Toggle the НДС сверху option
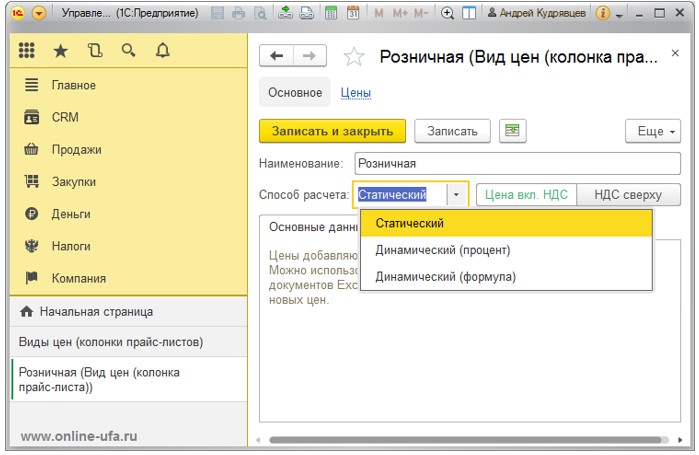The image size is (699, 455). 630,195
